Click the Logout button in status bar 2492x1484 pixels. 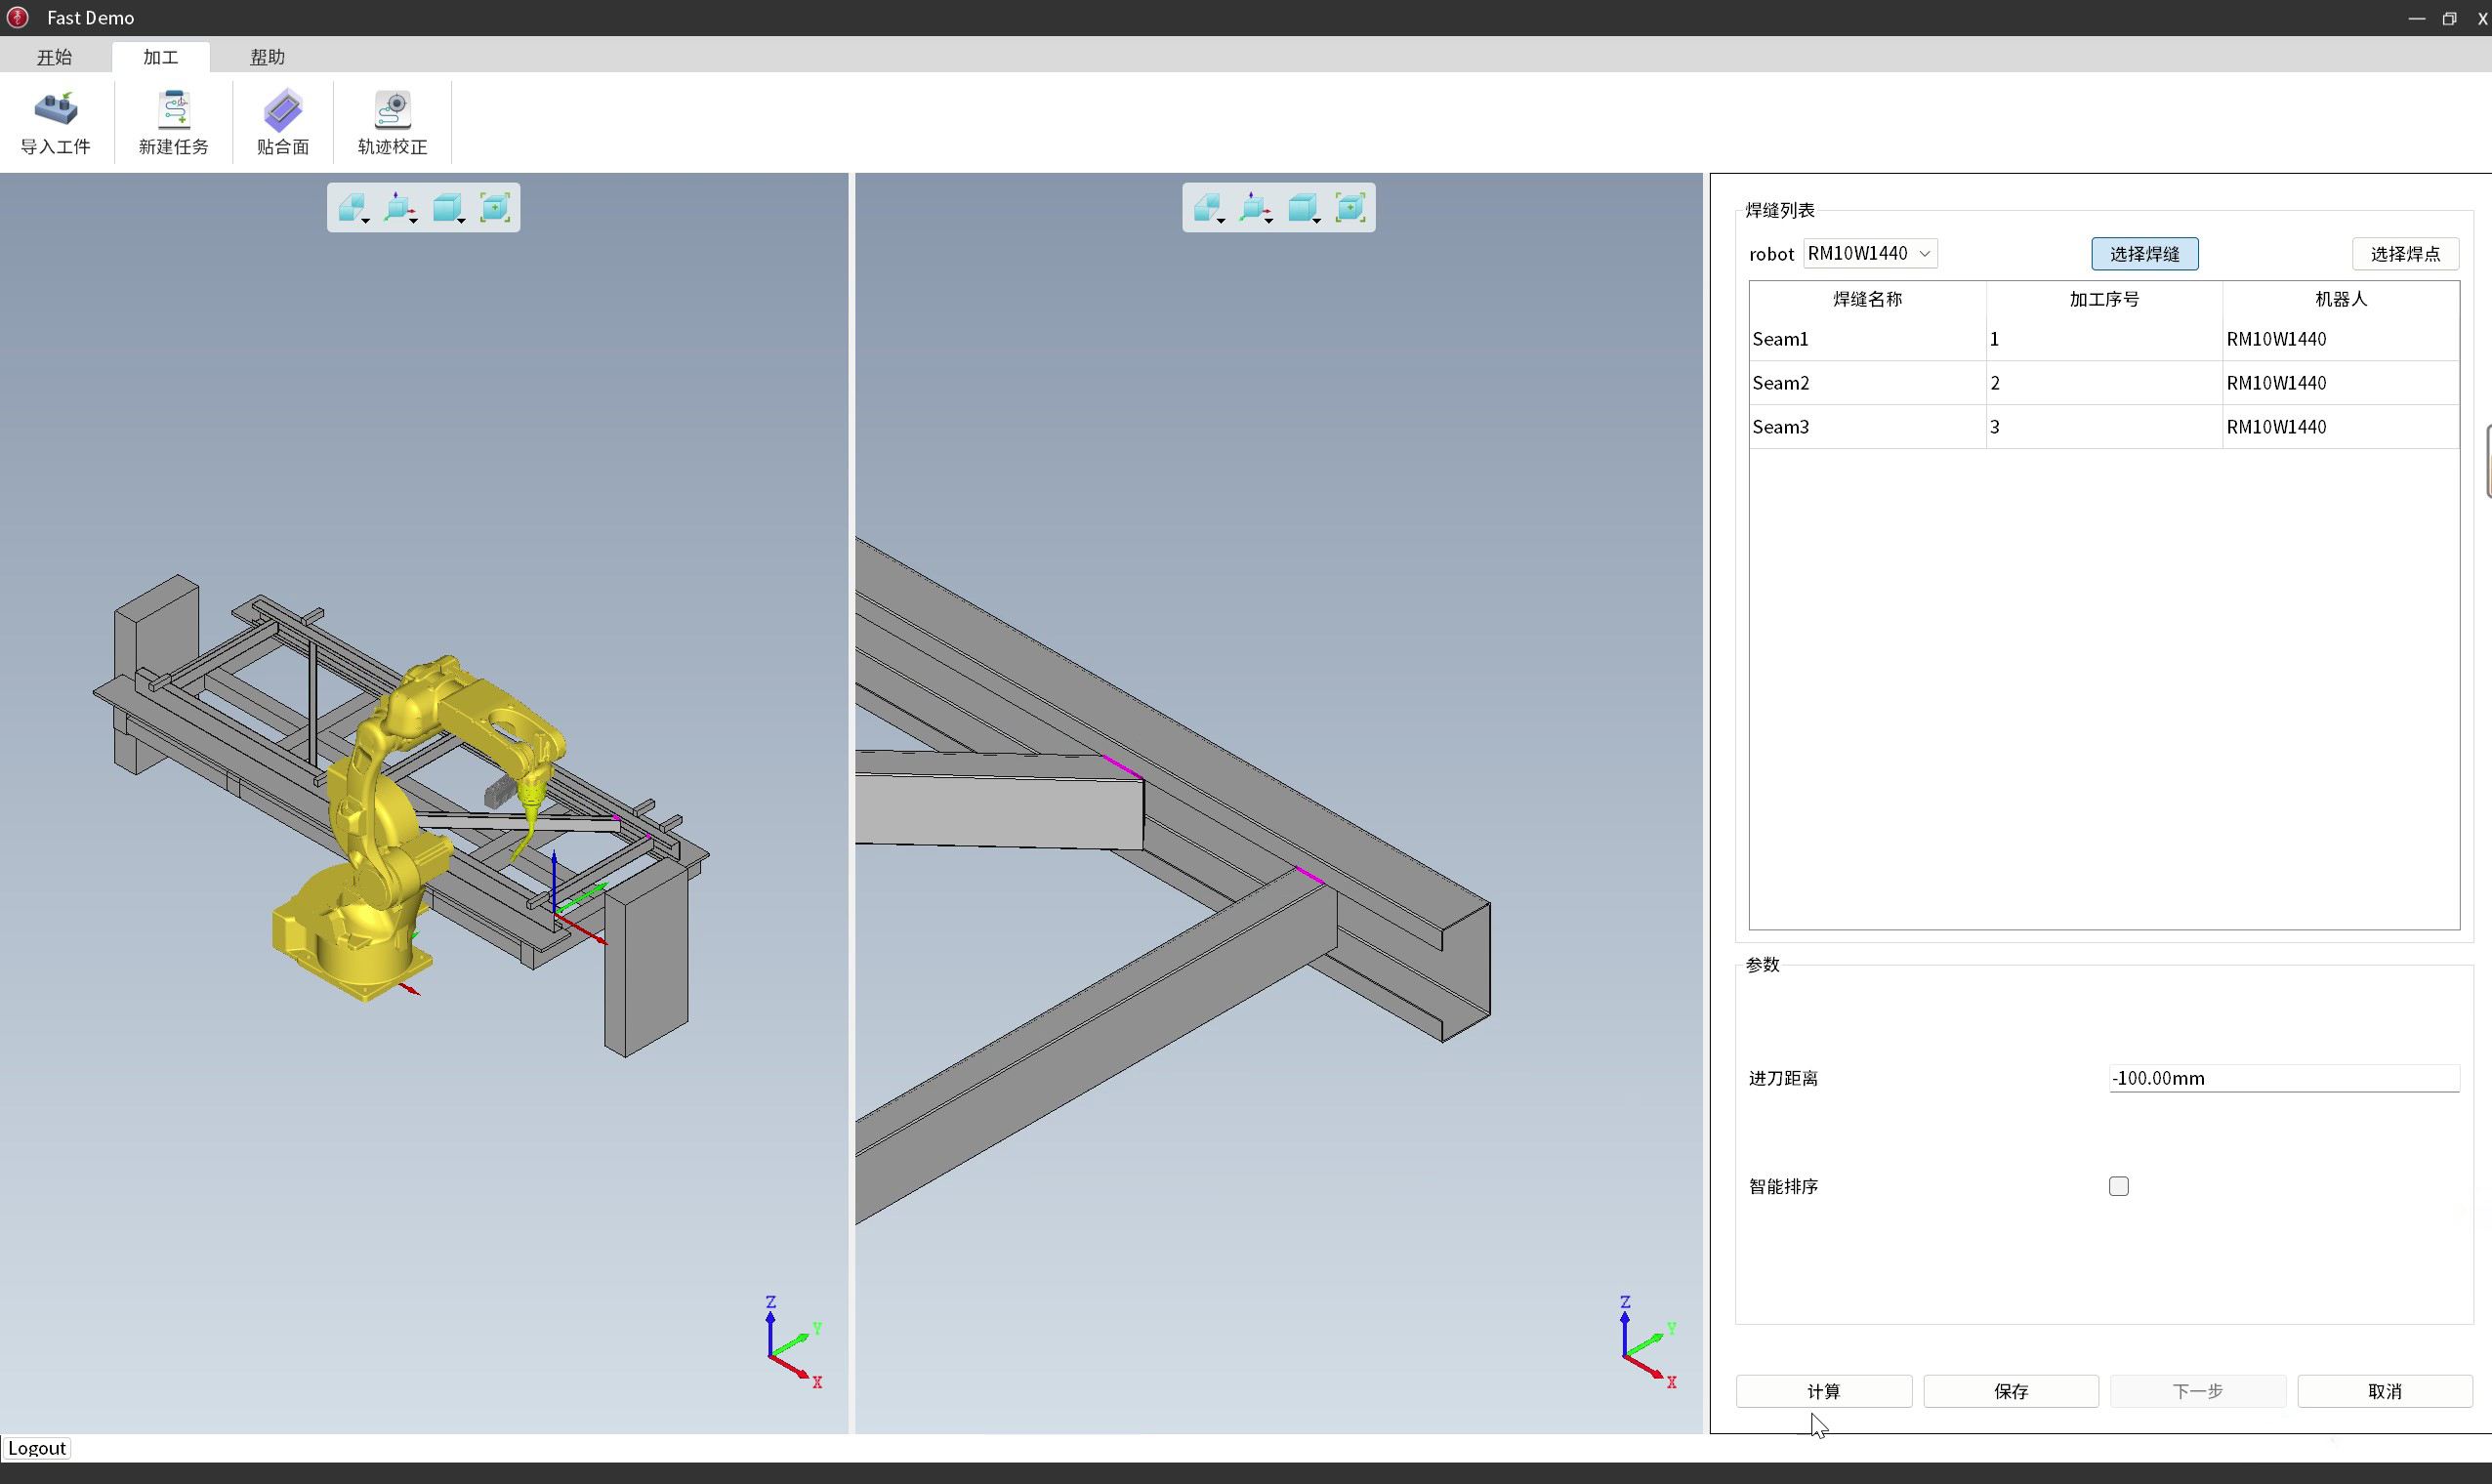[x=37, y=1448]
